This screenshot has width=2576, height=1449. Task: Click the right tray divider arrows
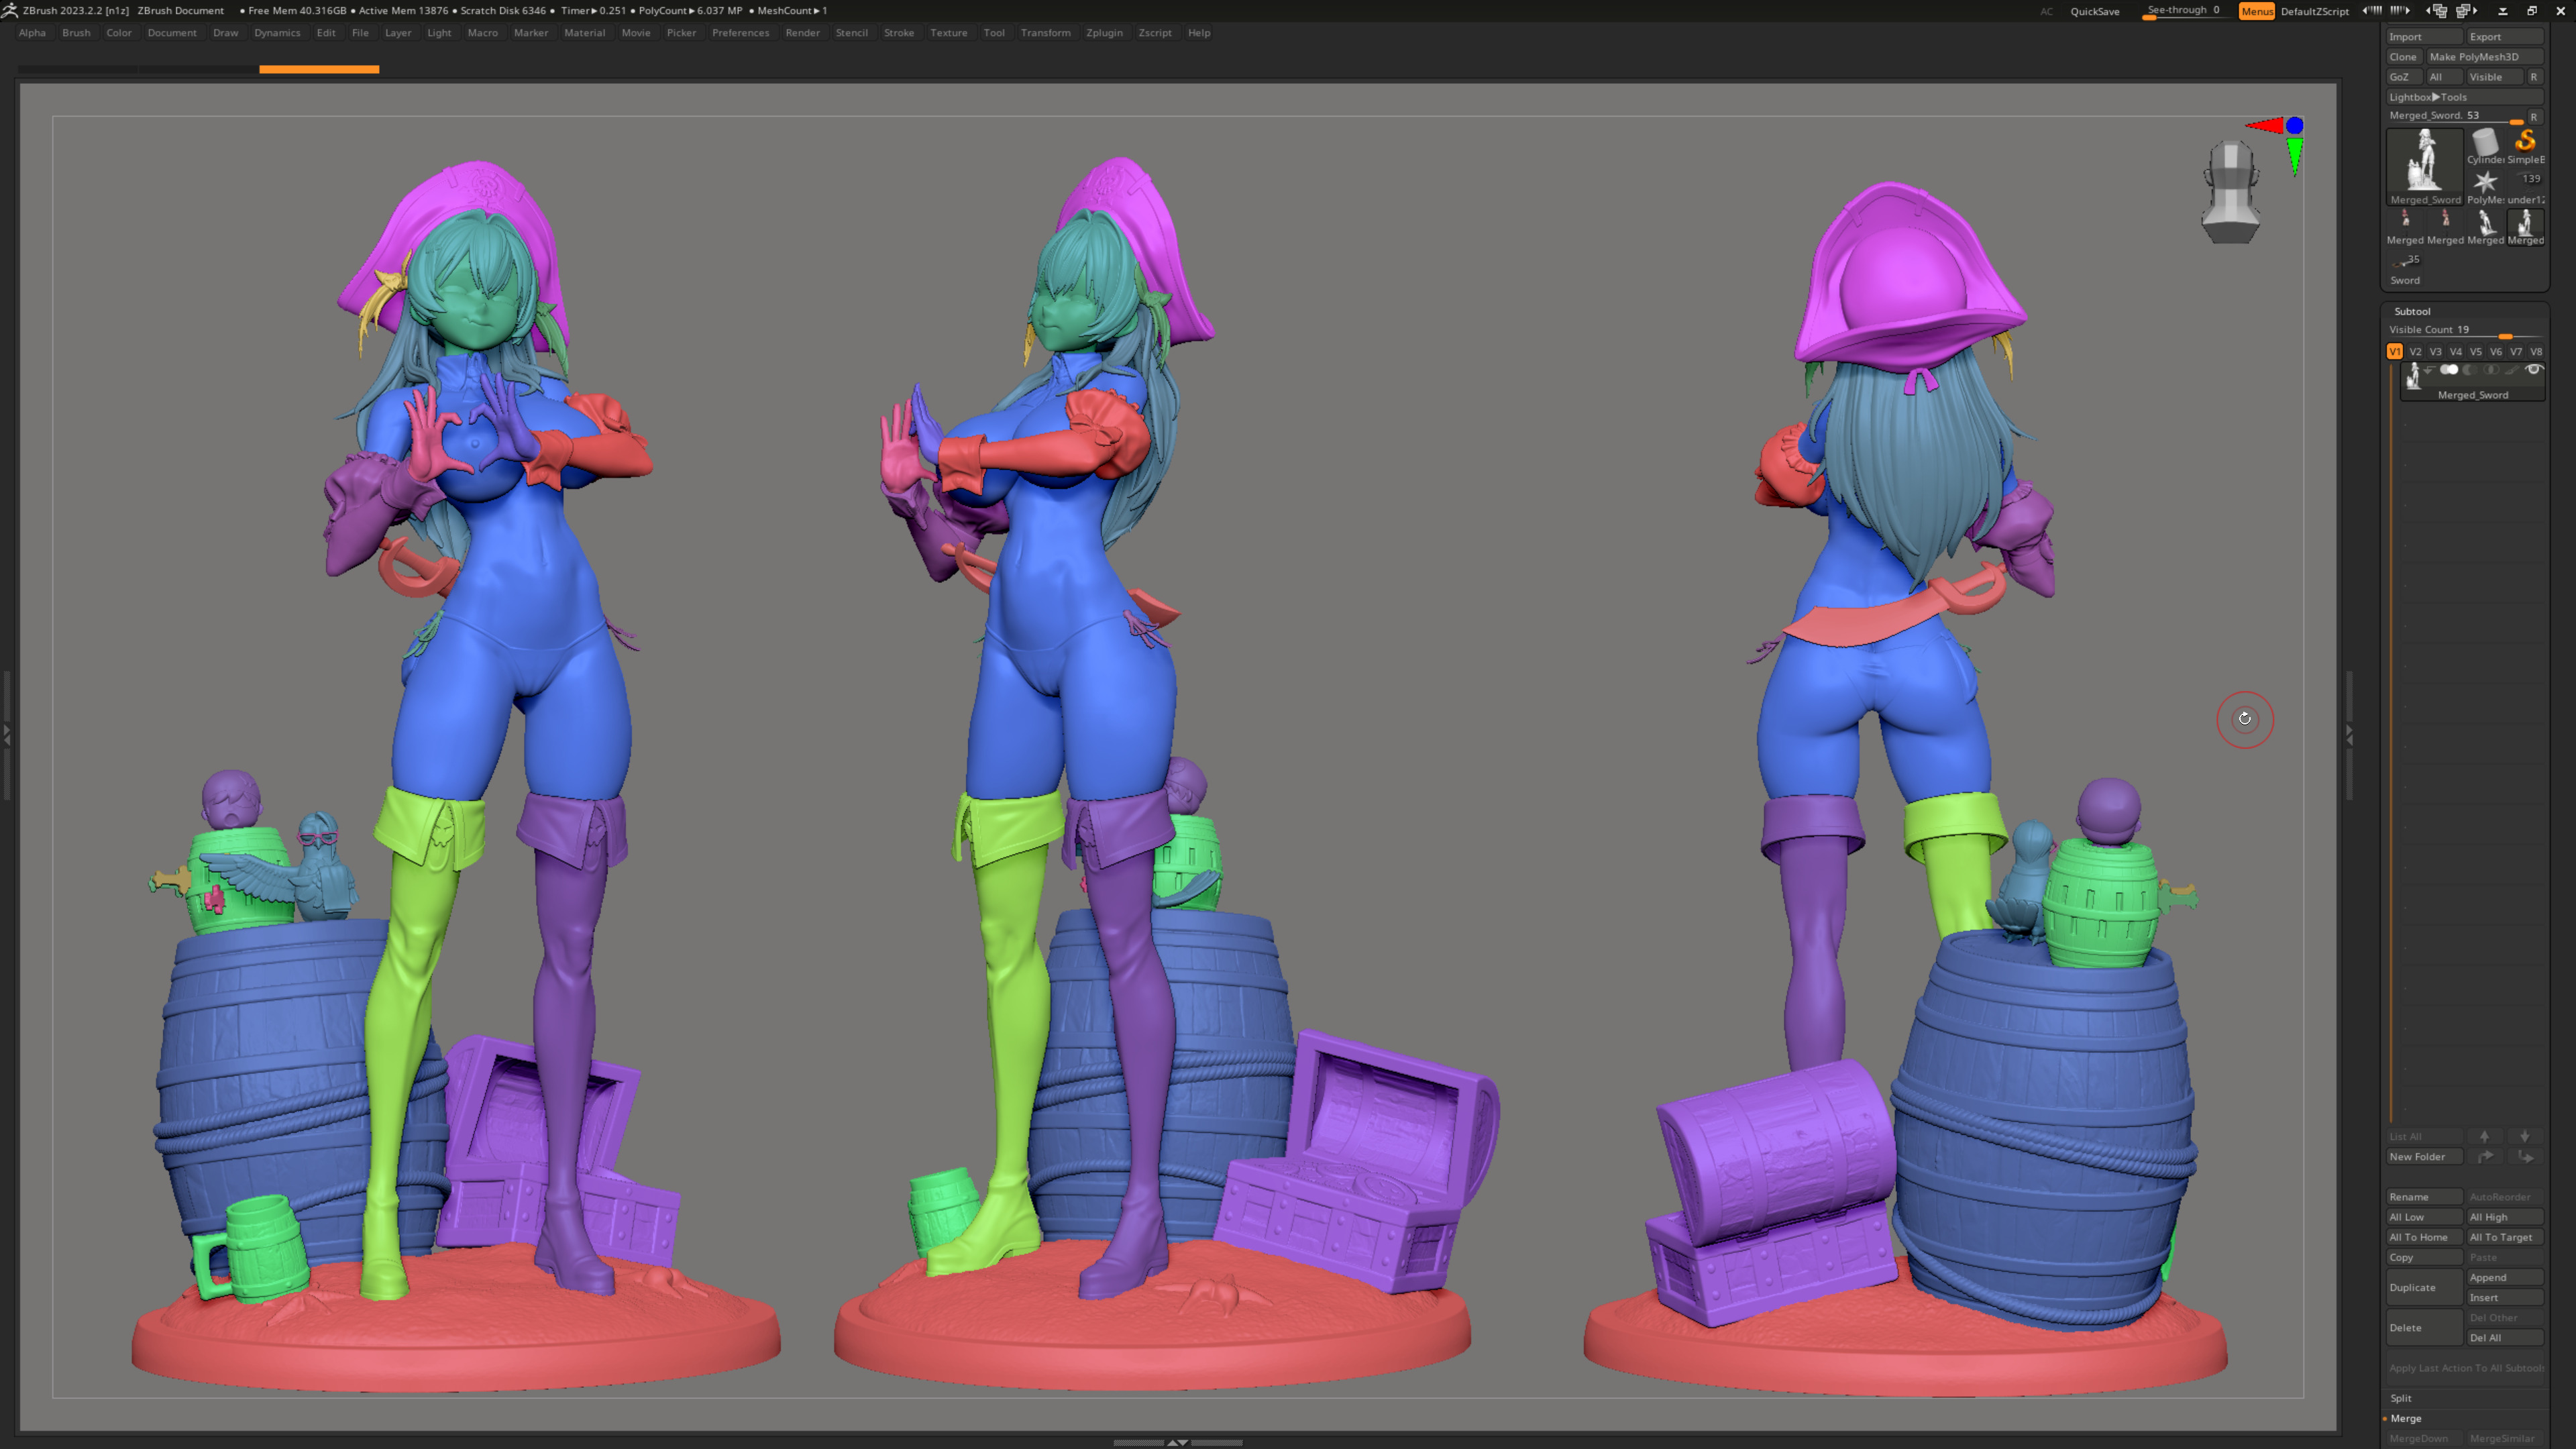[x=2350, y=735]
